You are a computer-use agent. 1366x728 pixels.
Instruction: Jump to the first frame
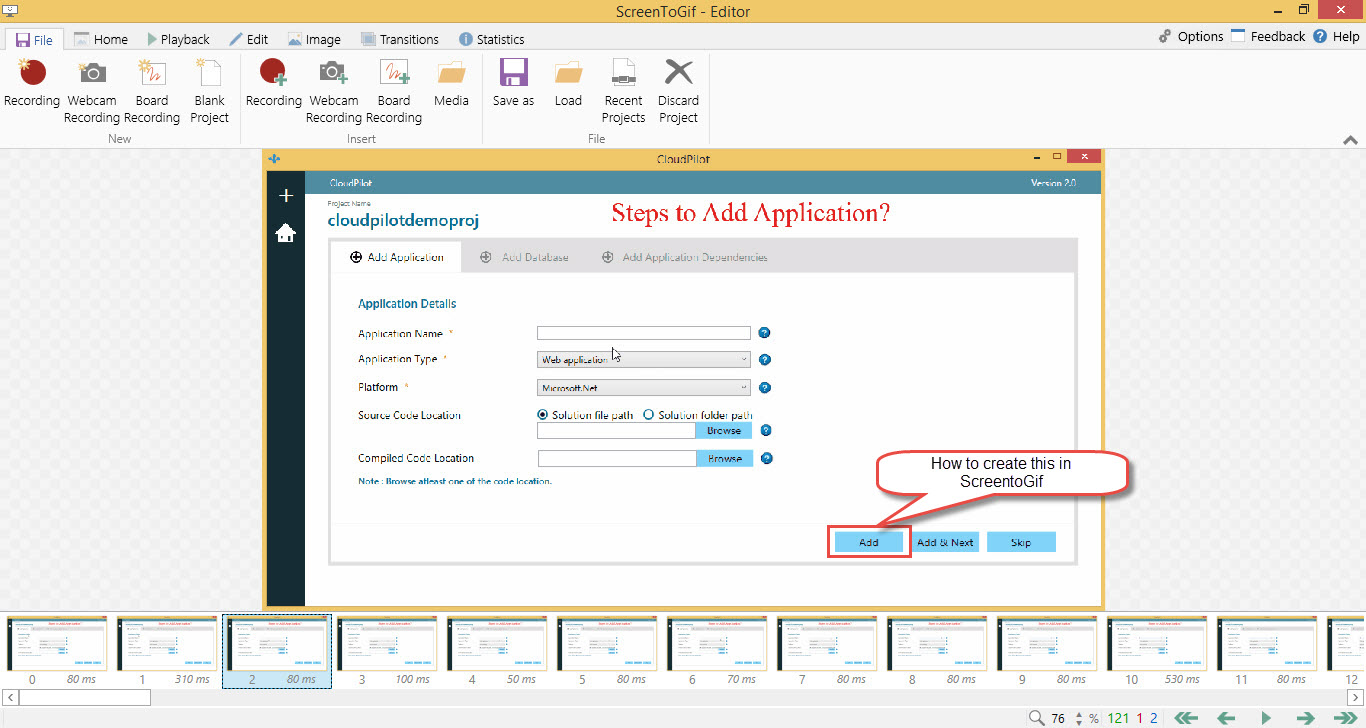click(x=1186, y=718)
